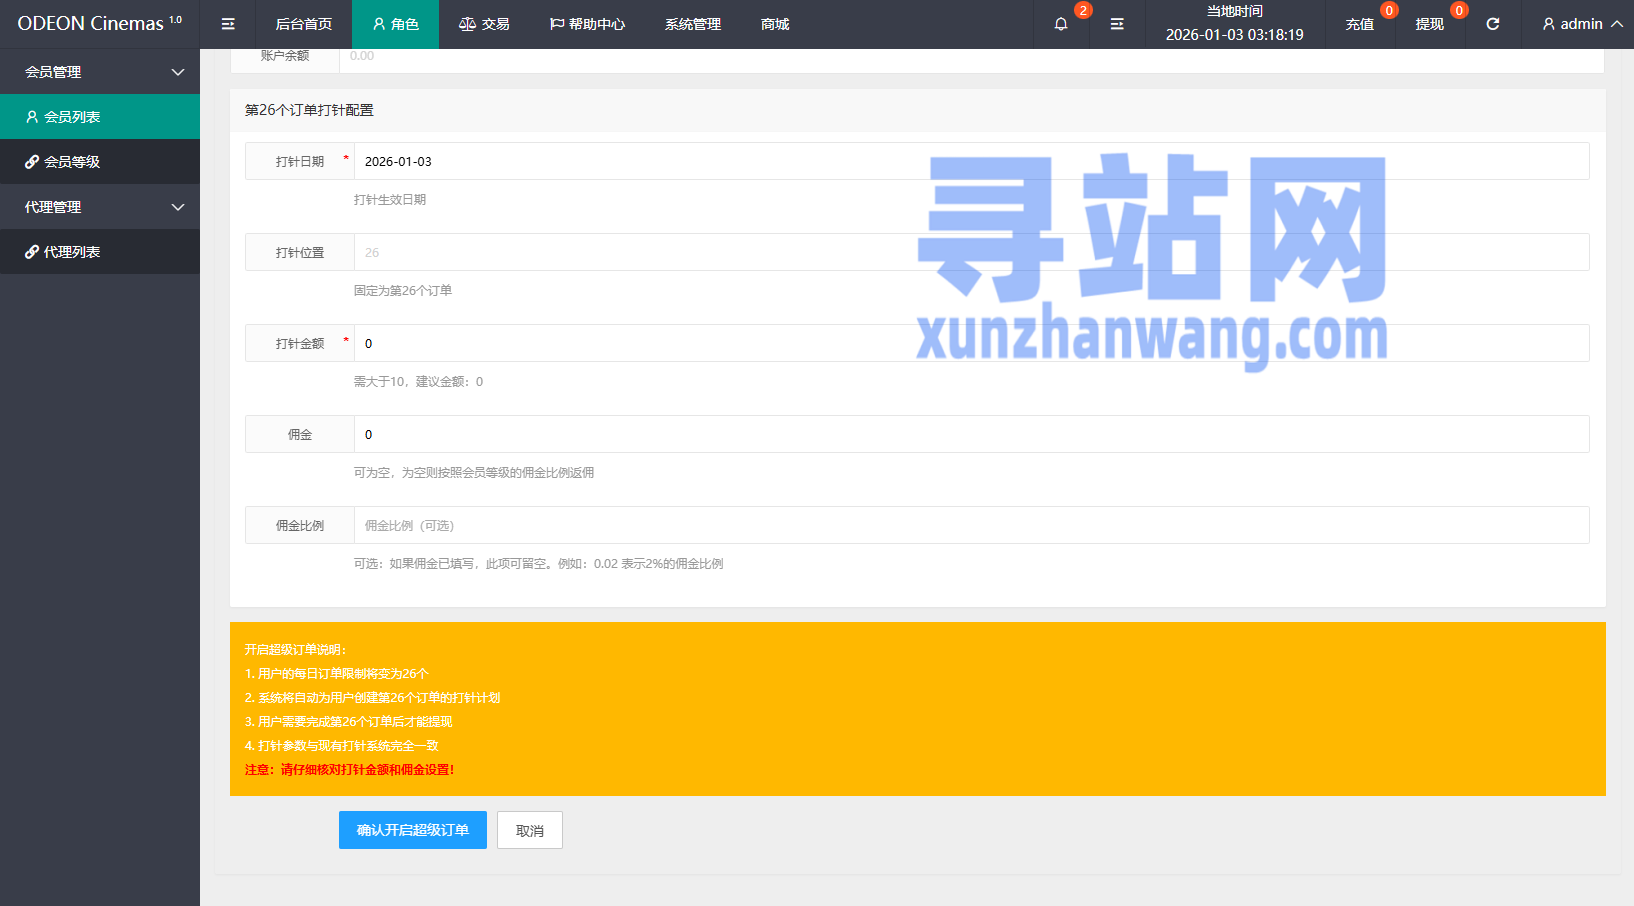The height and width of the screenshot is (906, 1634).
Task: Collapse the 会员管理 sidebar section
Action: [100, 72]
